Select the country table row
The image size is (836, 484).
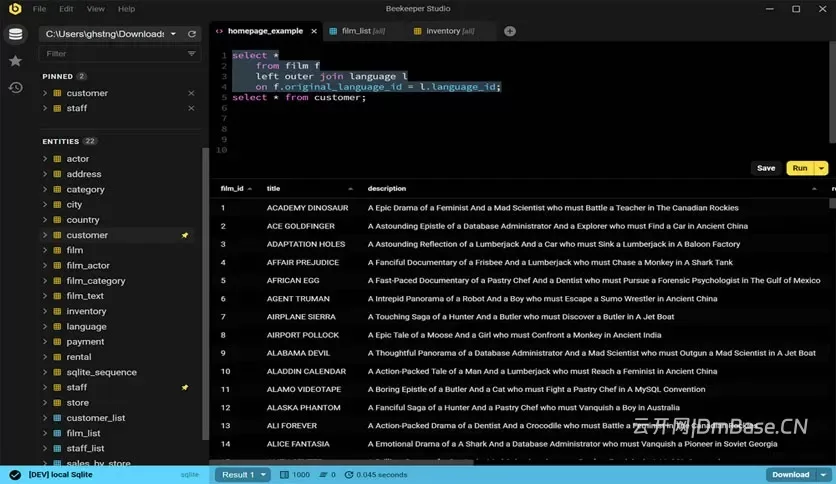(x=116, y=220)
